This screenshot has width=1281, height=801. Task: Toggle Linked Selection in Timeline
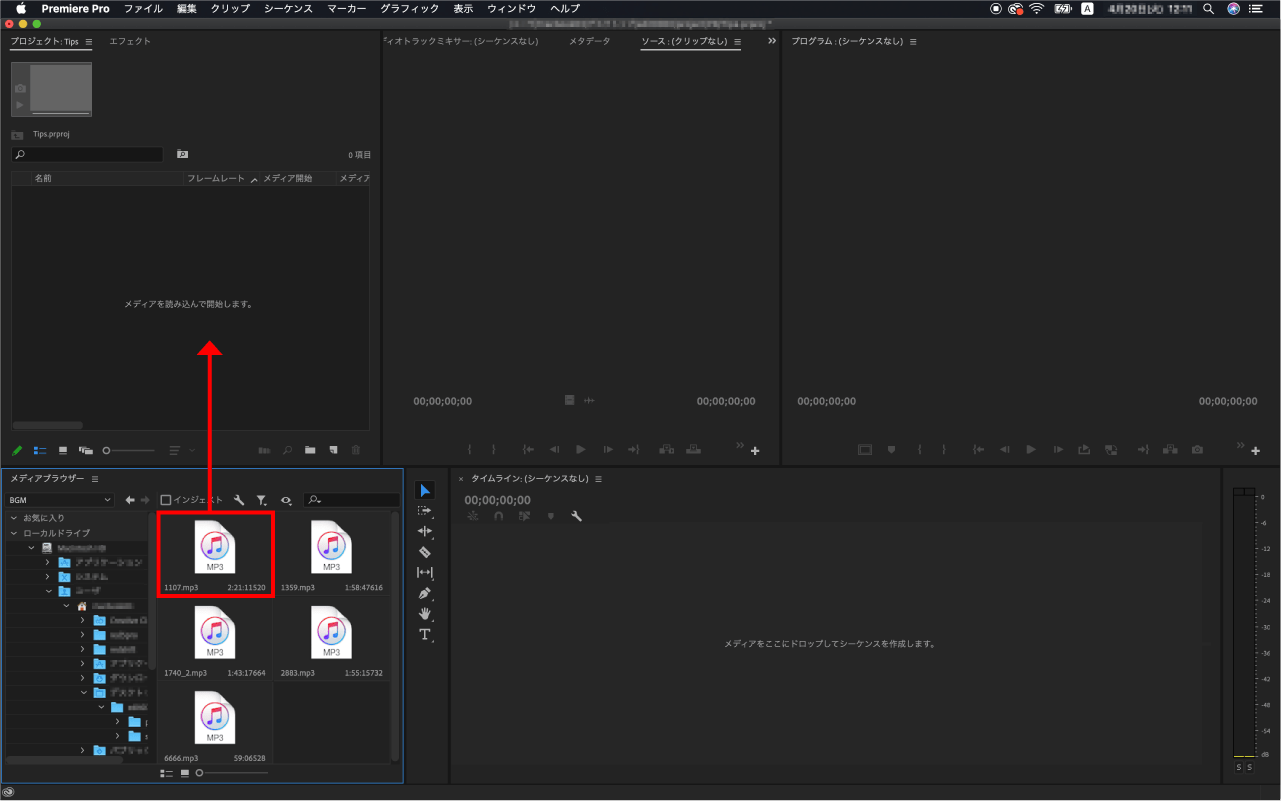(524, 516)
